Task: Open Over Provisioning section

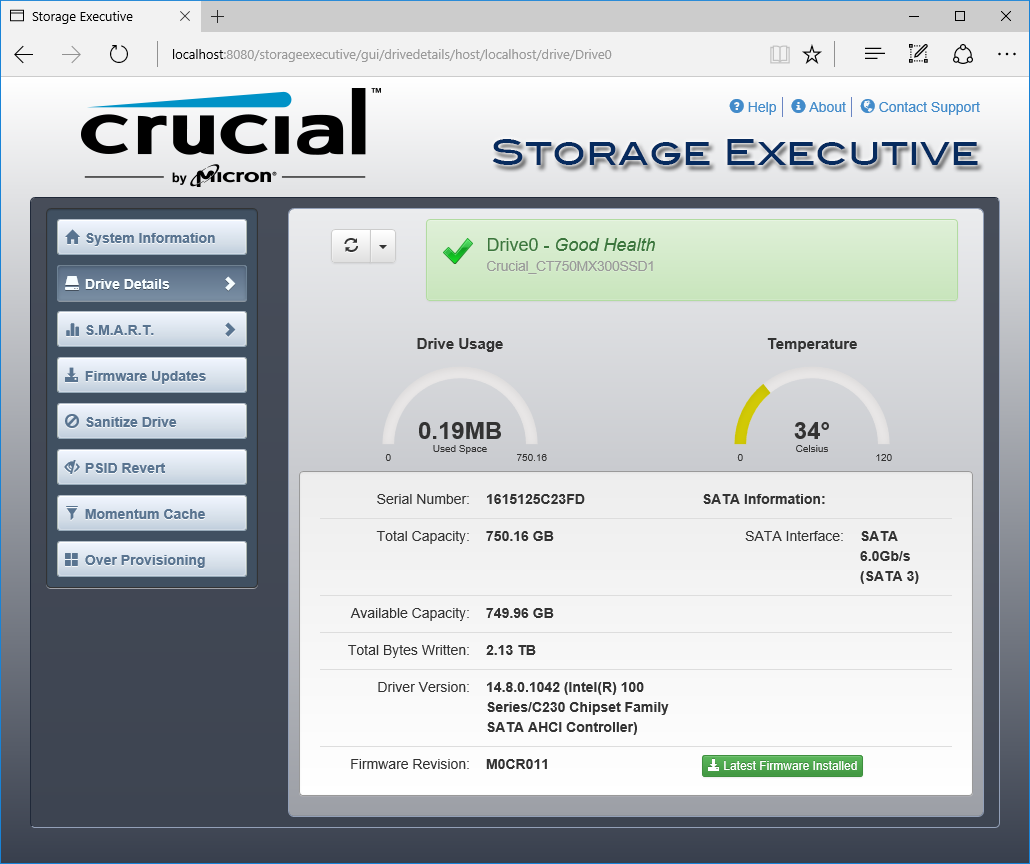Action: coord(152,560)
